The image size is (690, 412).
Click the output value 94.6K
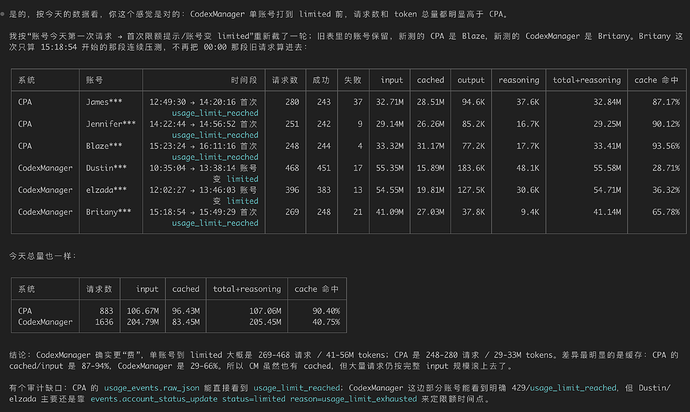(473, 102)
